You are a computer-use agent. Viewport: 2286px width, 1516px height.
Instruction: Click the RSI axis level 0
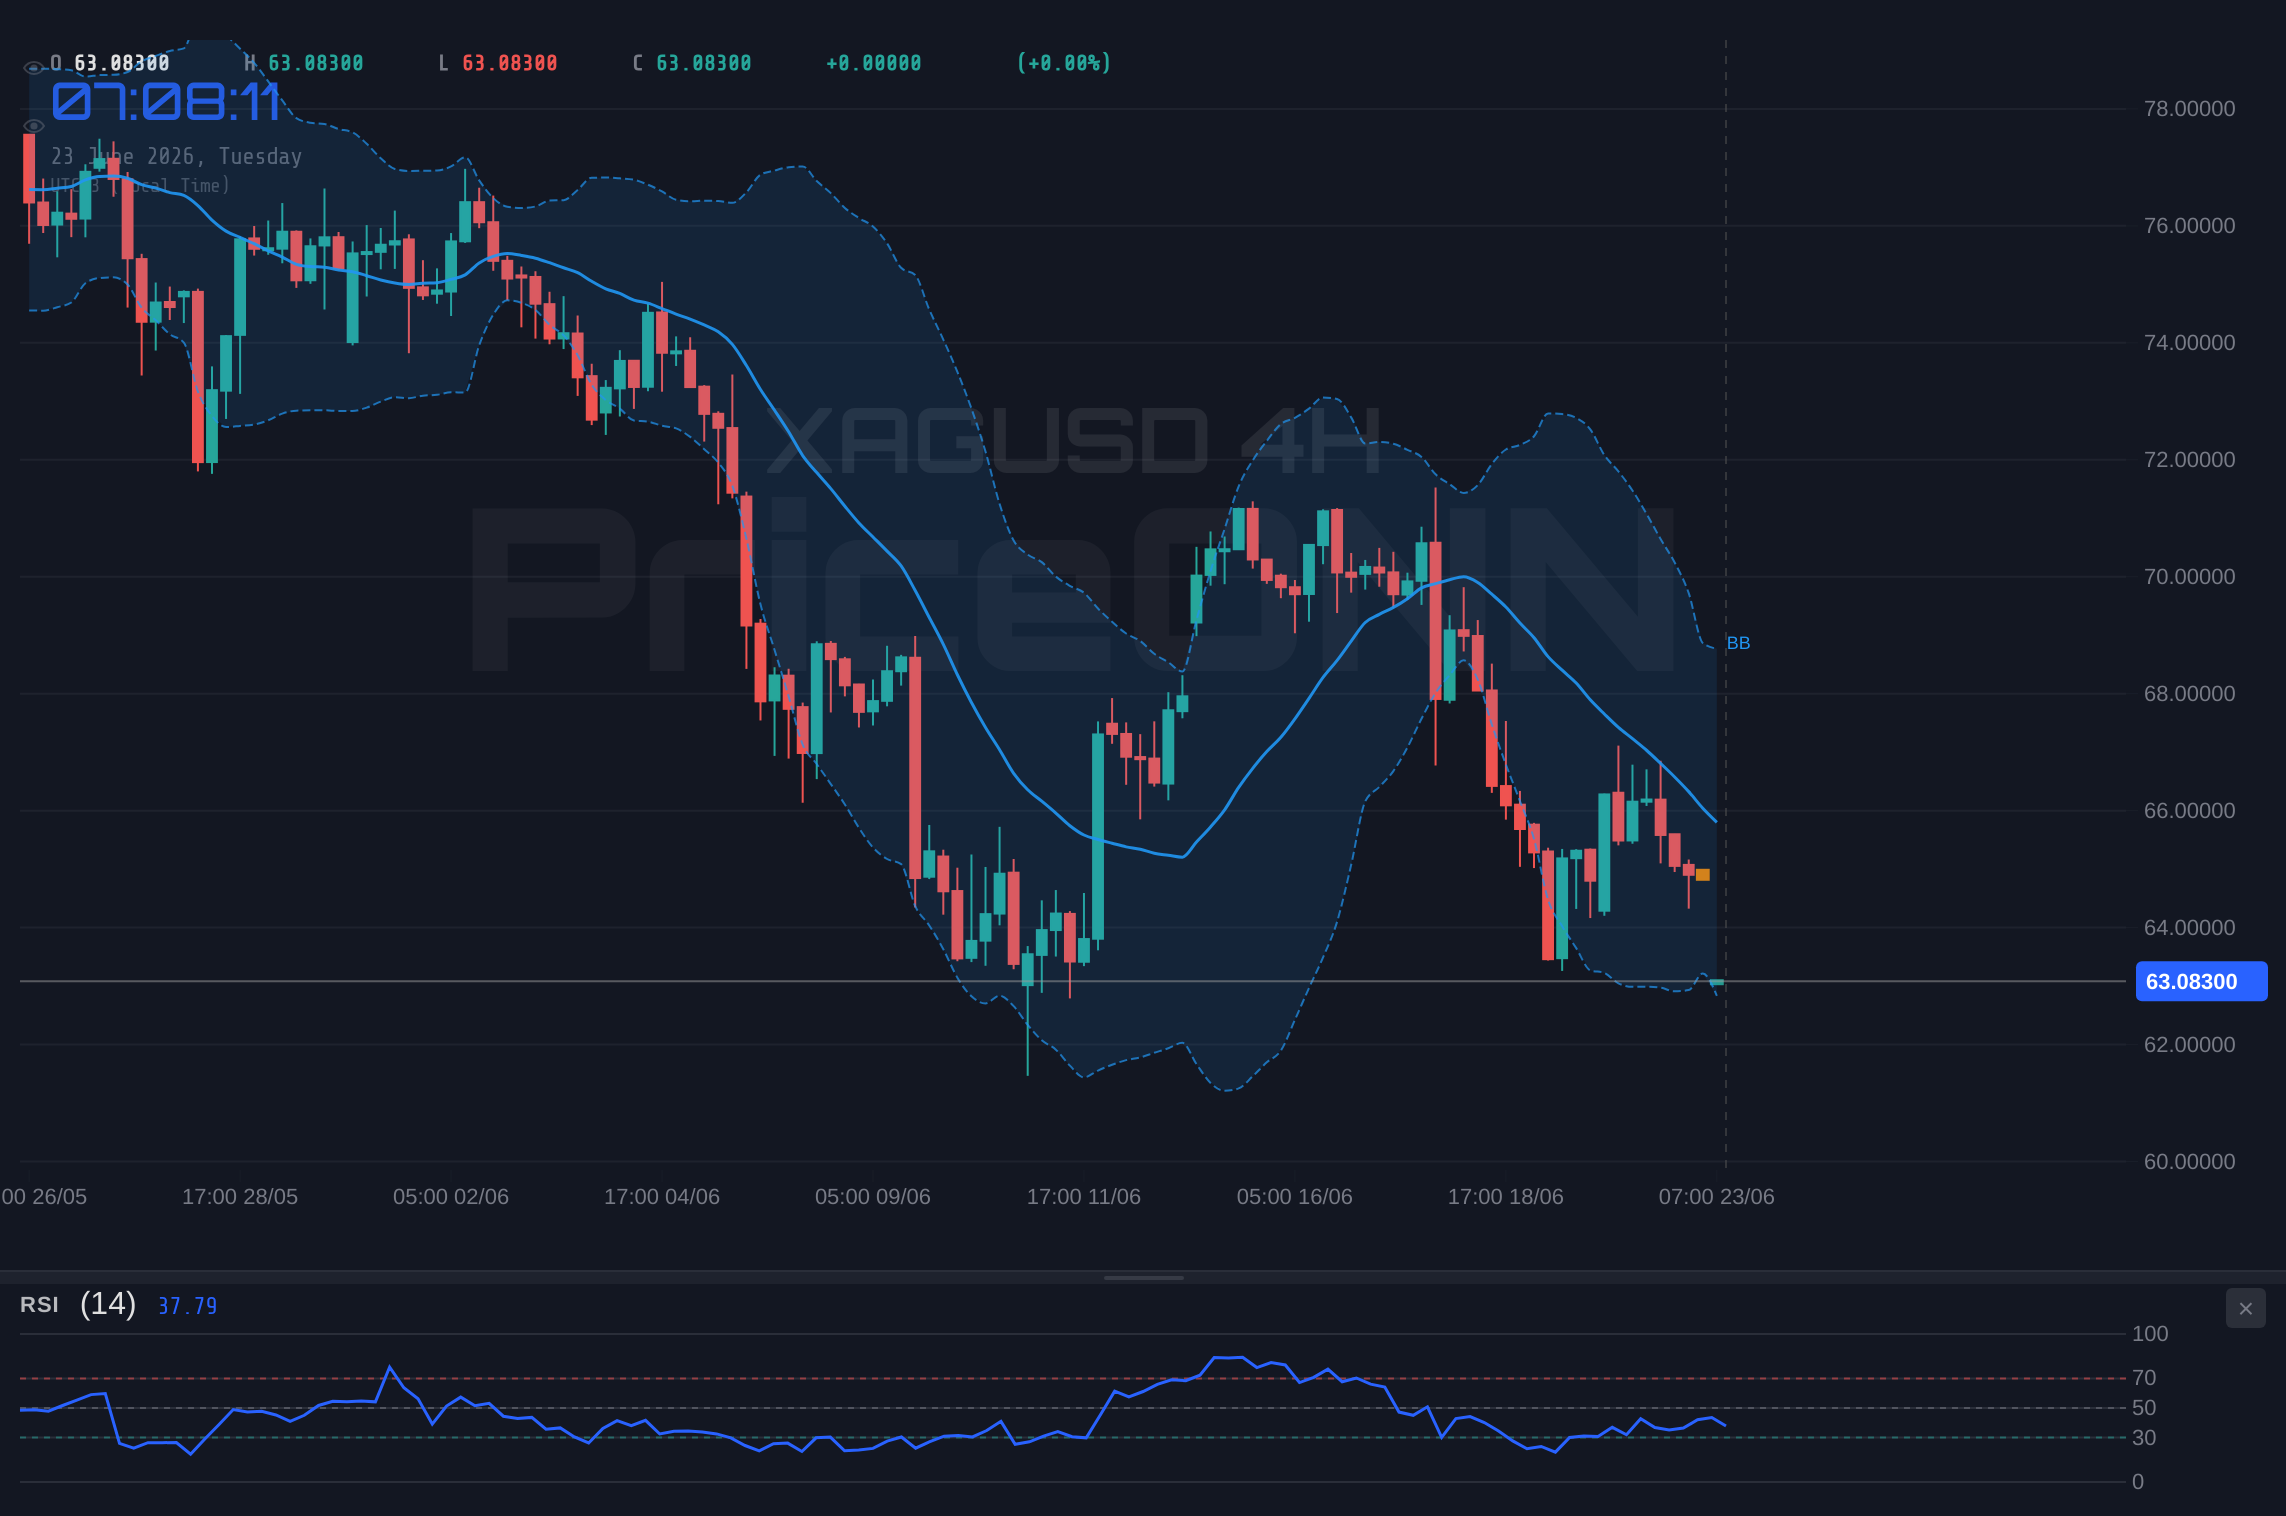(2138, 1482)
